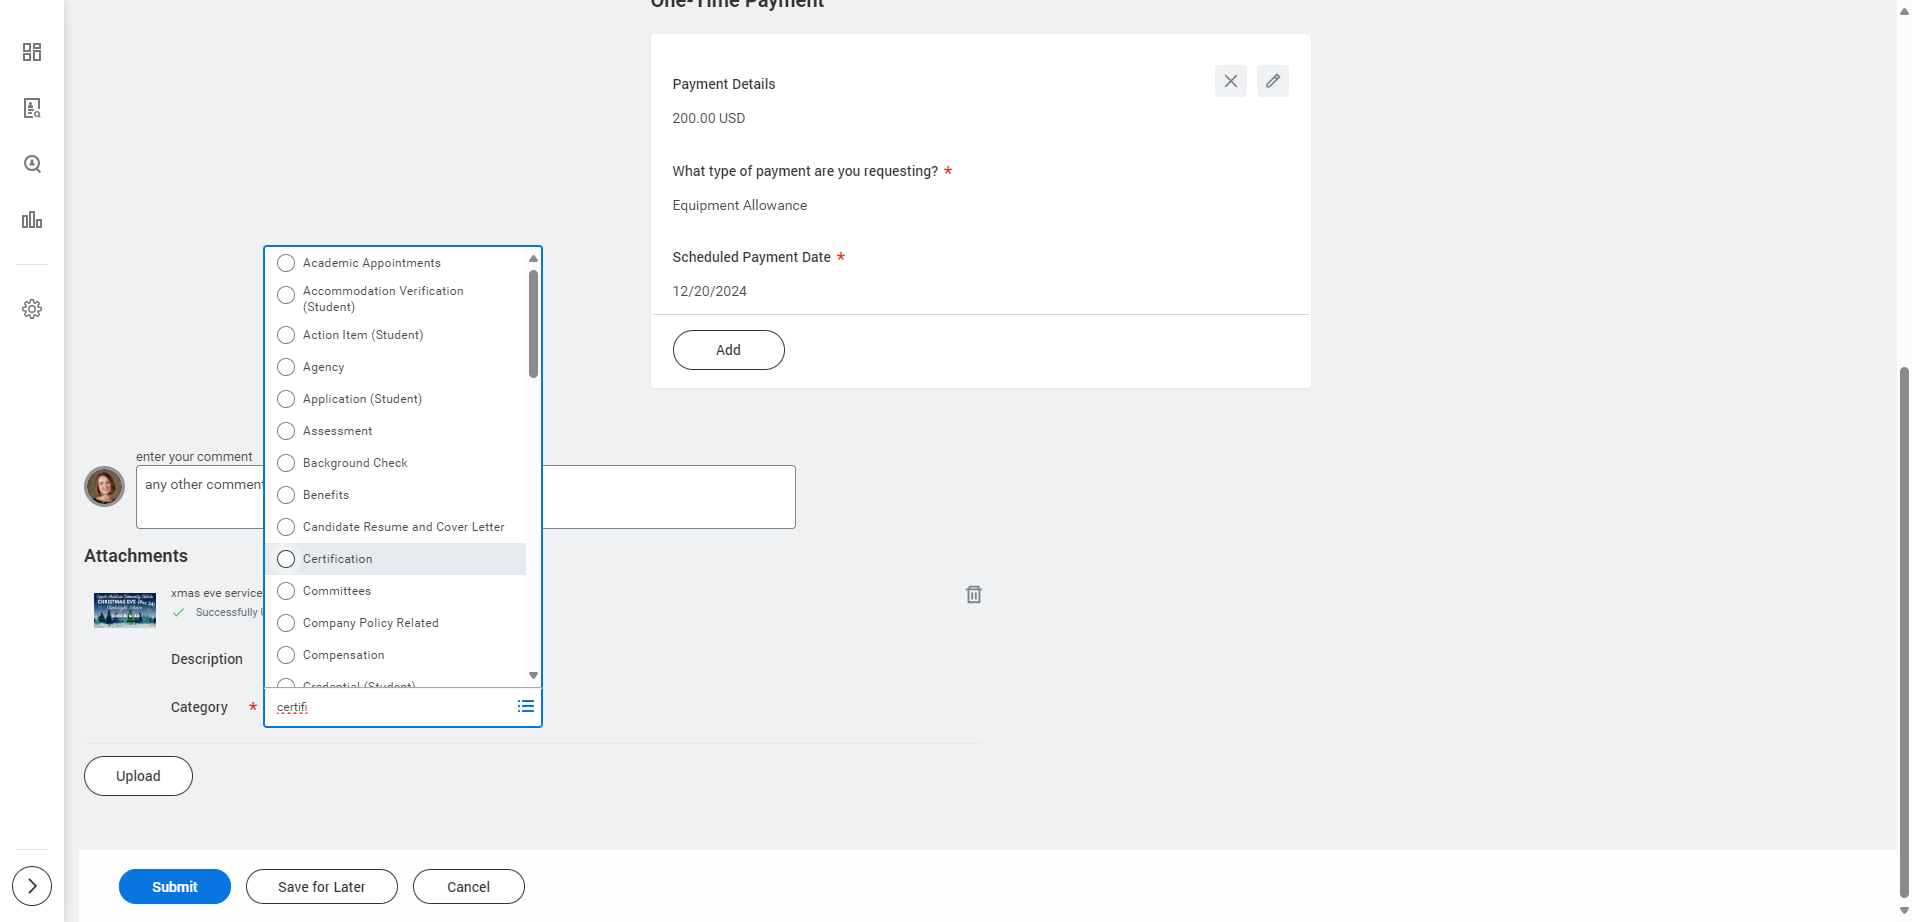Screen dimensions: 1912x922
Task: Click the Attachments heading
Action: 136,556
